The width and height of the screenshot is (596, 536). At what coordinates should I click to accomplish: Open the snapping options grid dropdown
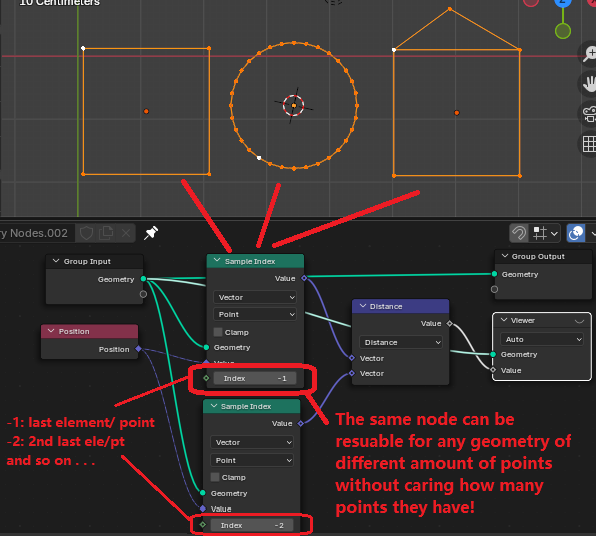point(545,233)
